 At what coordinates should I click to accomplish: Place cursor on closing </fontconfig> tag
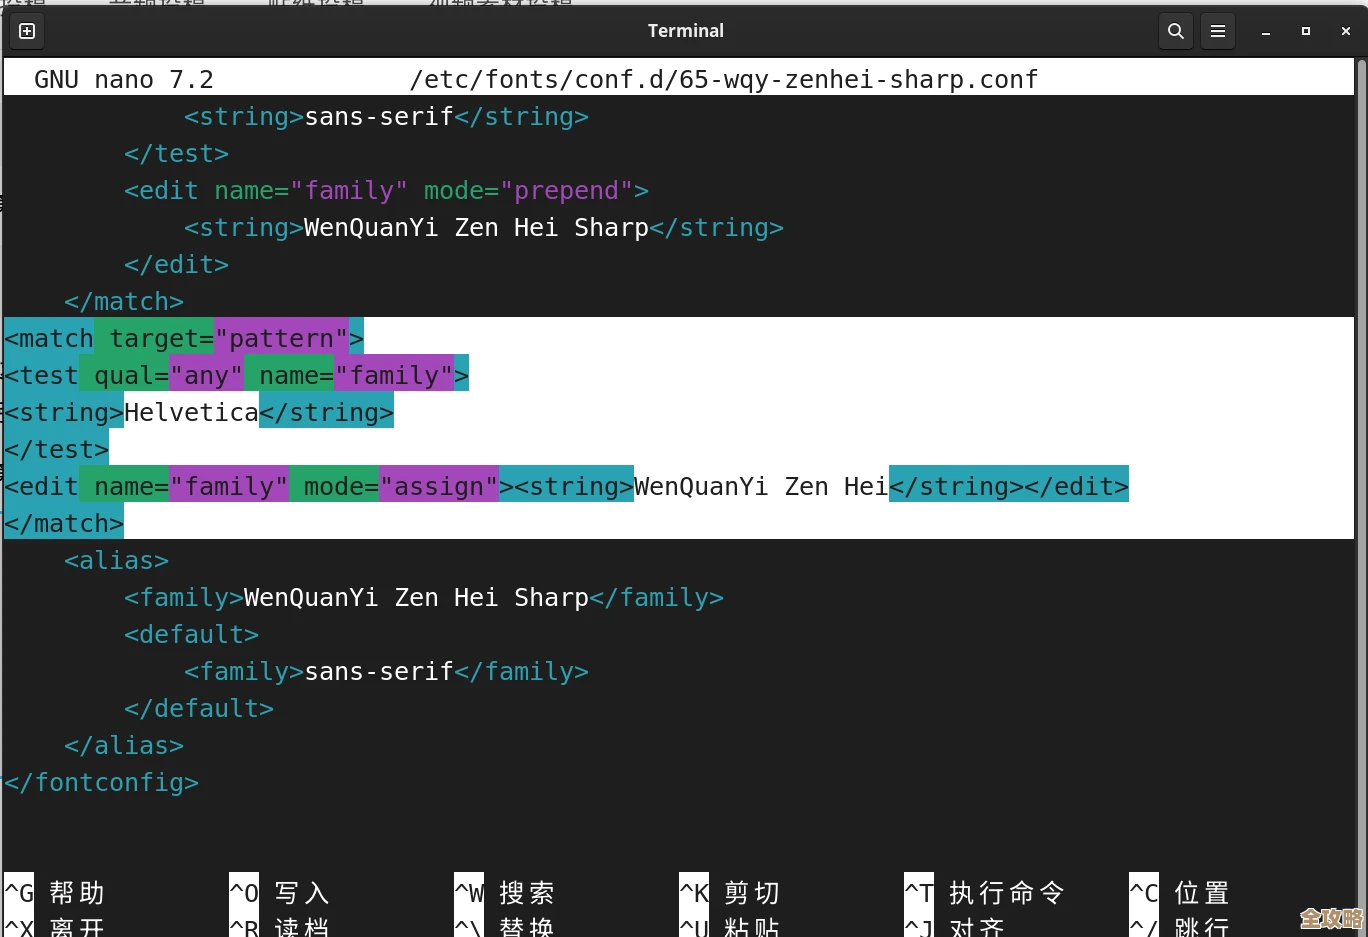[101, 782]
